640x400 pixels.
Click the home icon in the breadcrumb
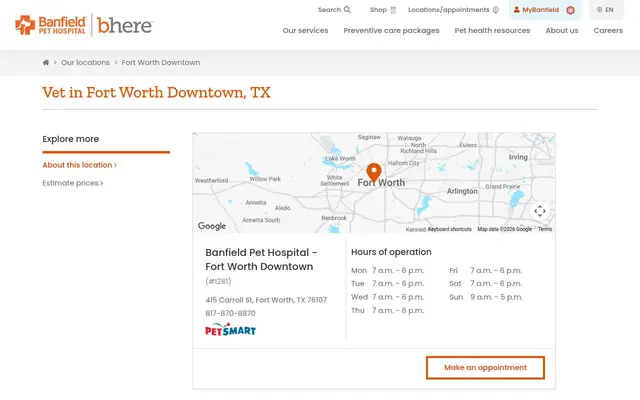pos(46,62)
